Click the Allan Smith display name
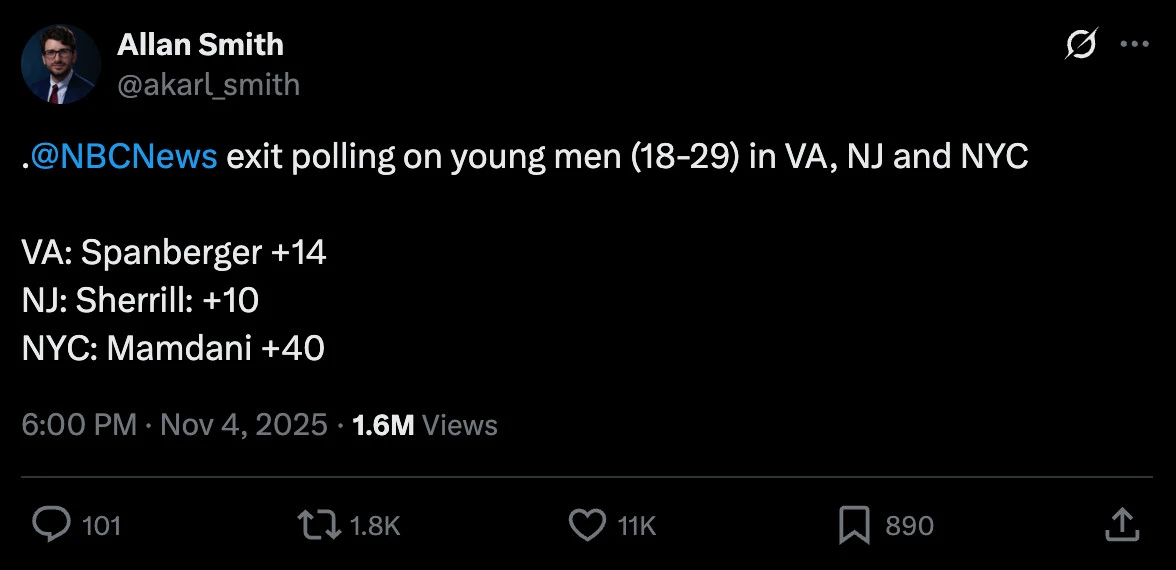 [200, 45]
